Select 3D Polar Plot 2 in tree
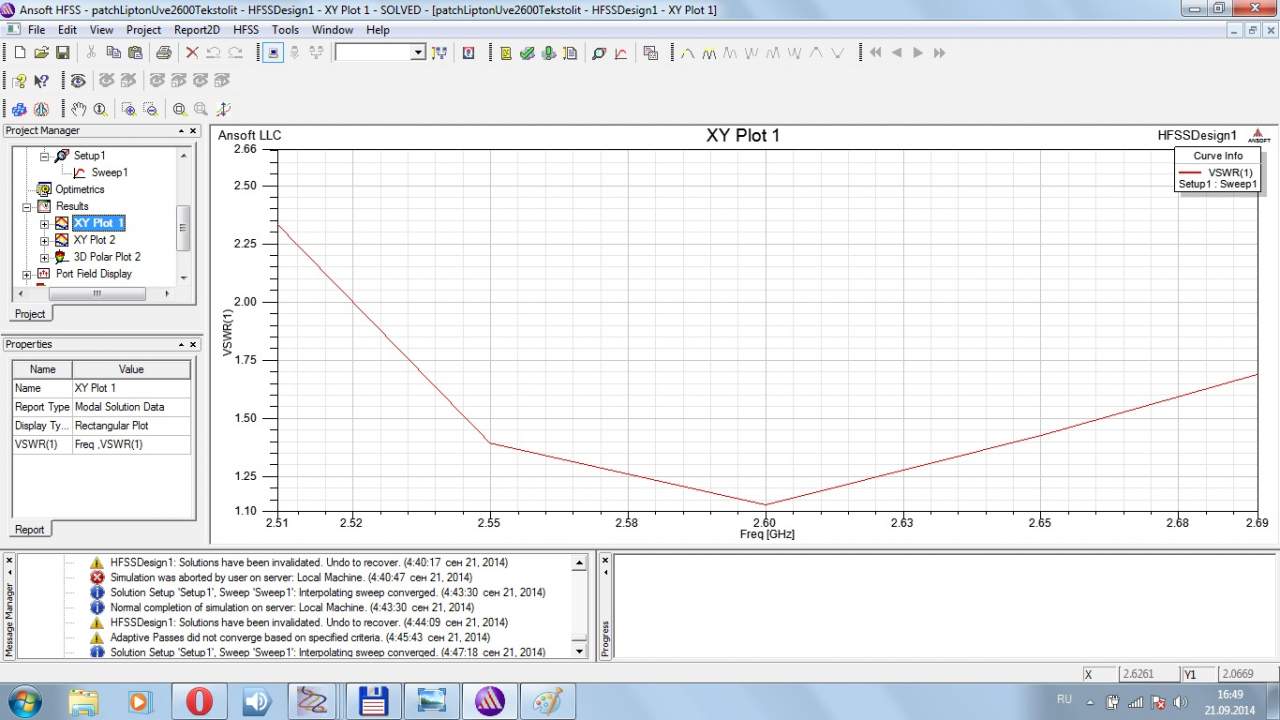 [x=107, y=257]
